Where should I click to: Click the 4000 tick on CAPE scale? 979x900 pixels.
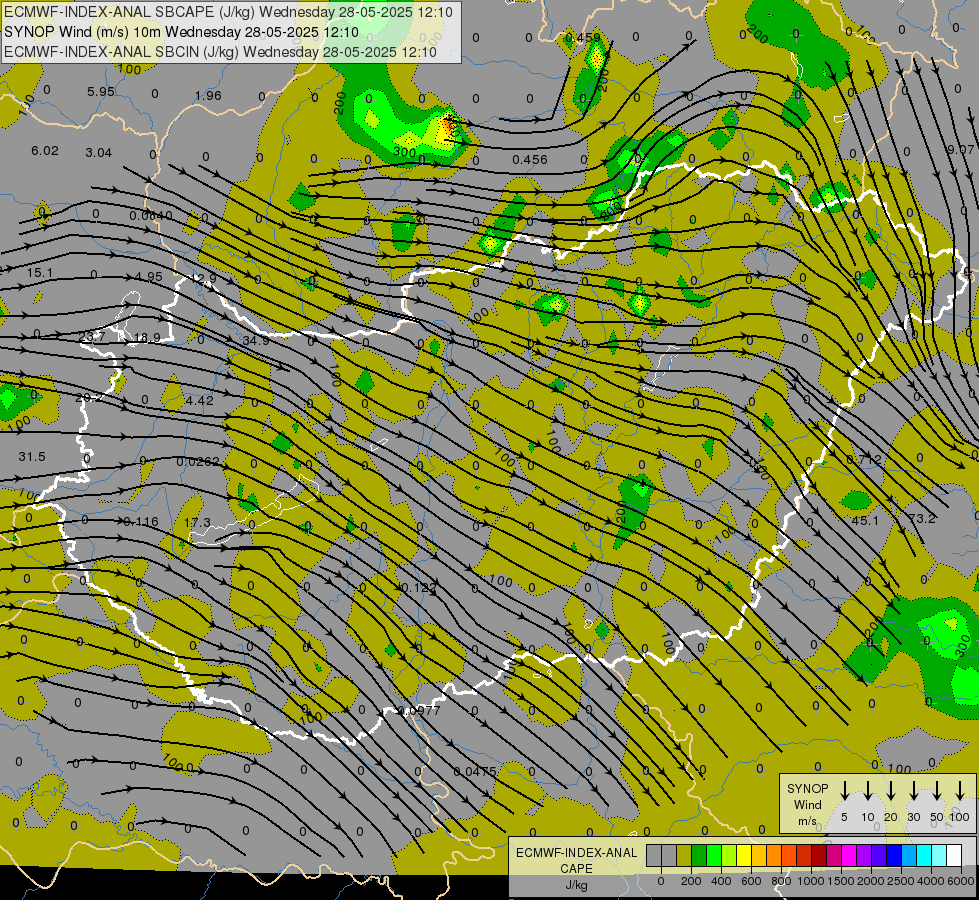930,881
